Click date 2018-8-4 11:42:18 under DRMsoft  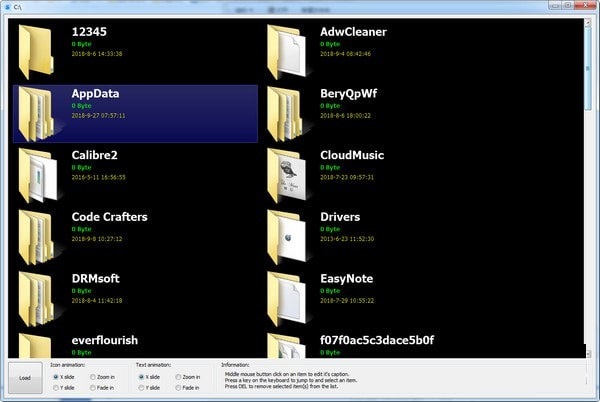[x=97, y=301]
